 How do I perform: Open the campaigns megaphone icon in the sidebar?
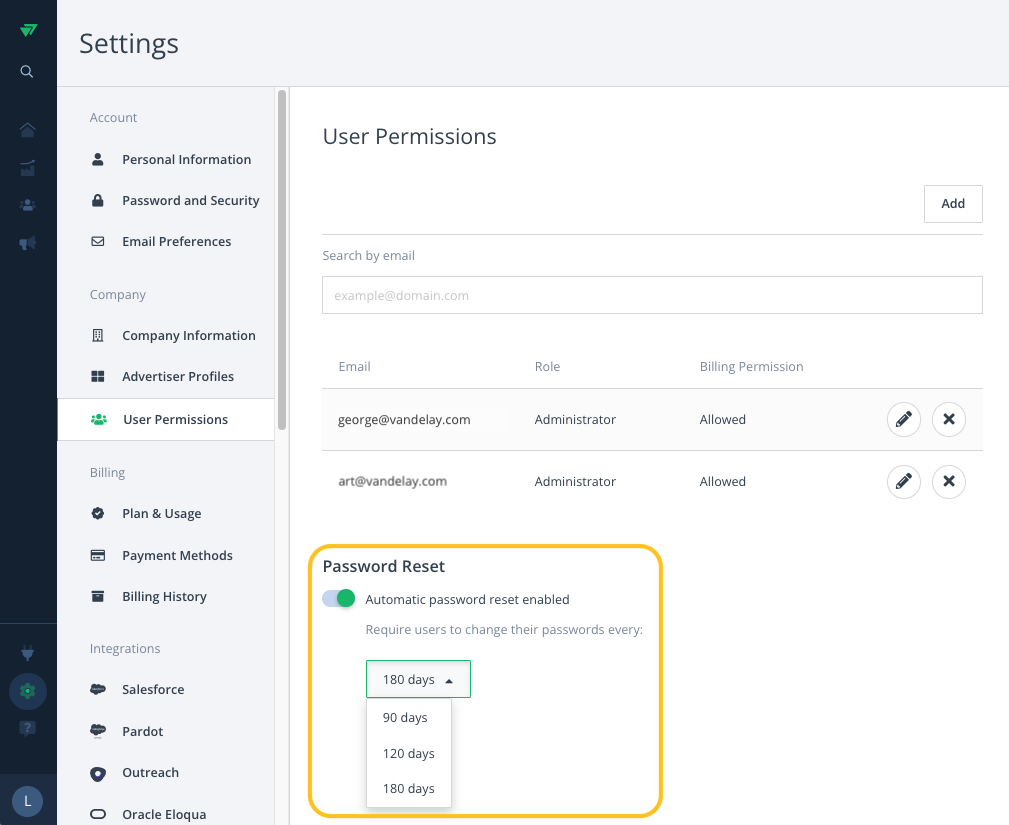[27, 243]
